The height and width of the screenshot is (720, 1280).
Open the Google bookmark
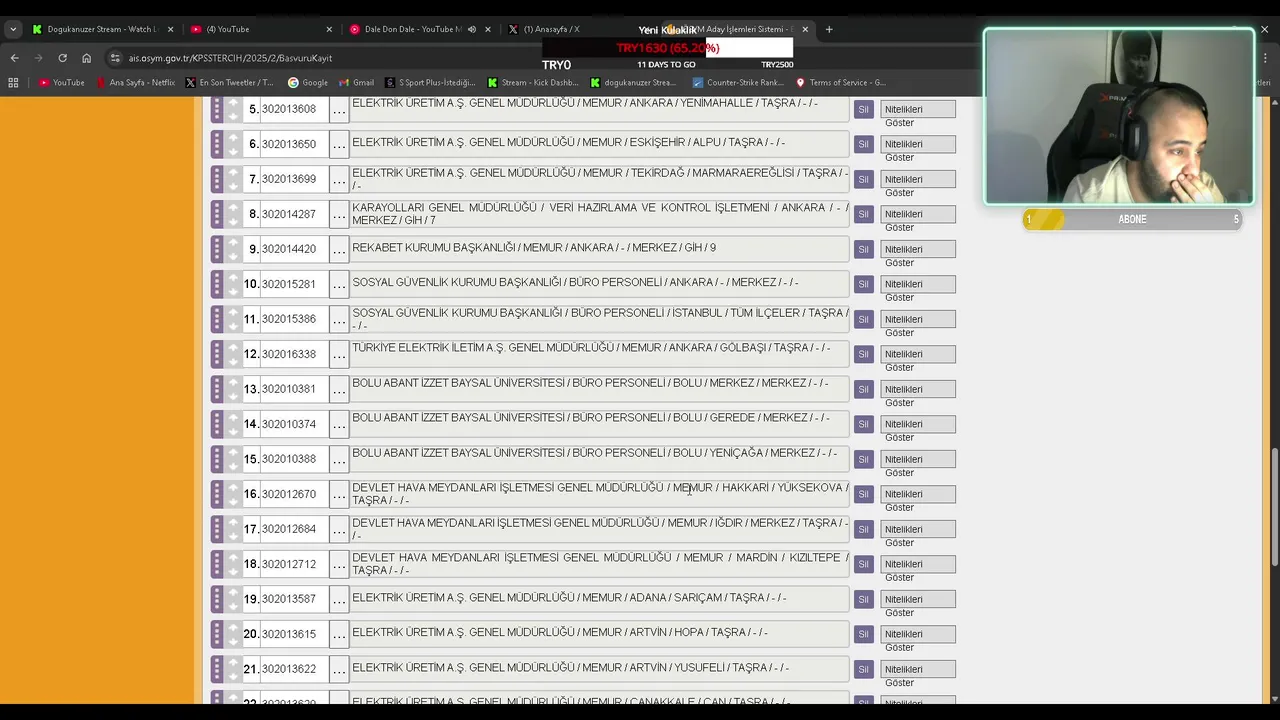pyautogui.click(x=308, y=83)
